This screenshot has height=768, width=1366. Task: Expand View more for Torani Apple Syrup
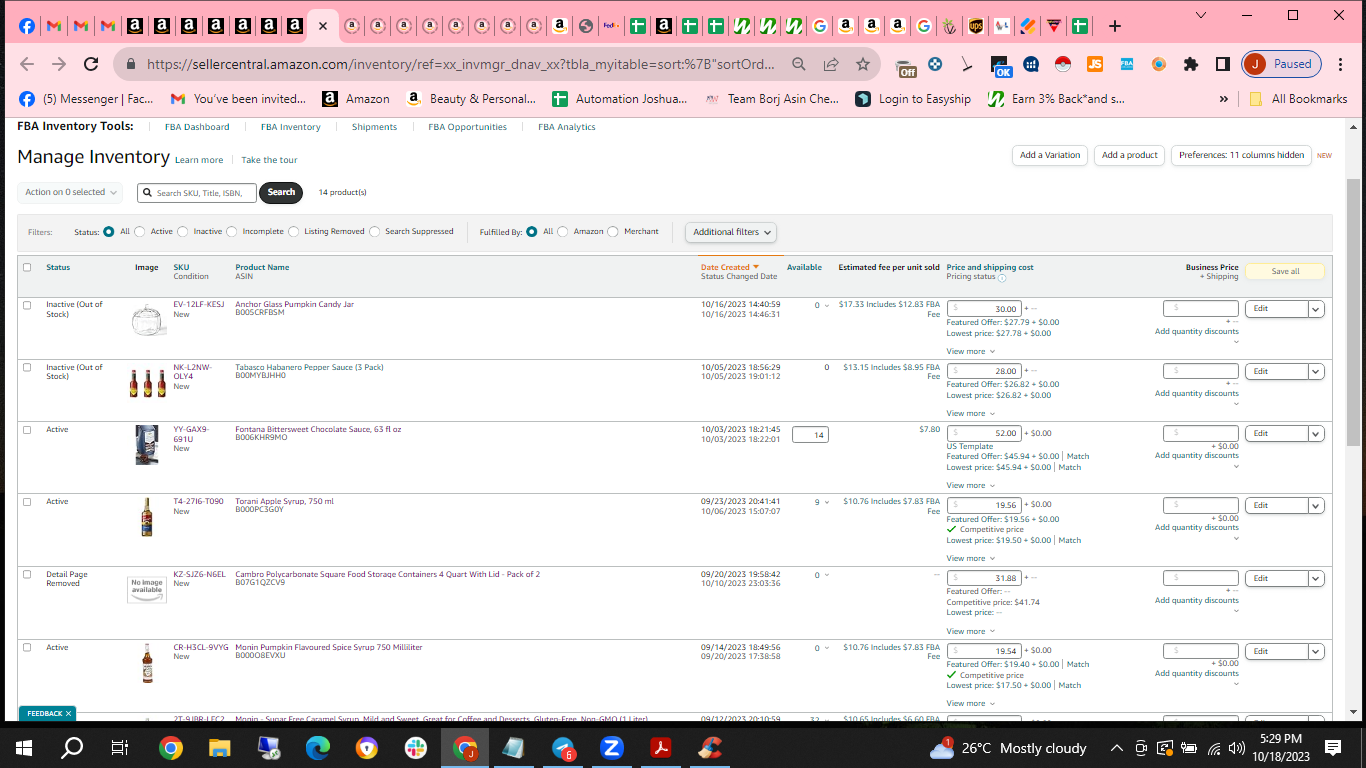(971, 558)
